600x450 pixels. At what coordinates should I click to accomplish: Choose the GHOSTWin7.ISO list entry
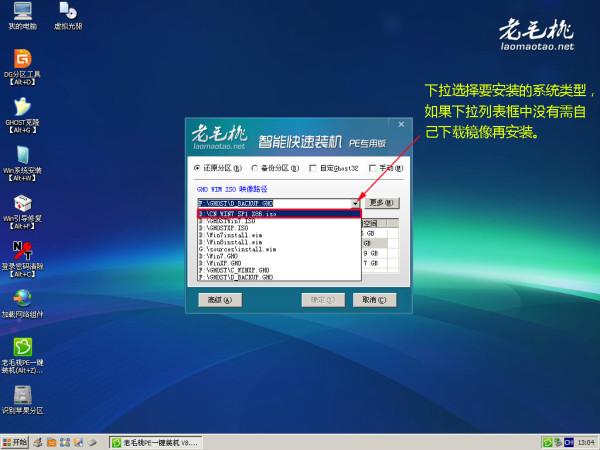(279, 221)
